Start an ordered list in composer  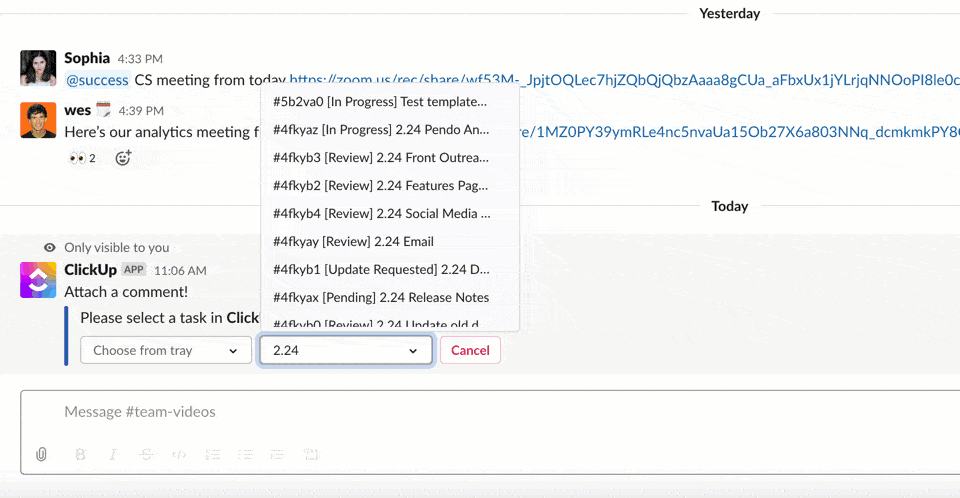point(212,454)
